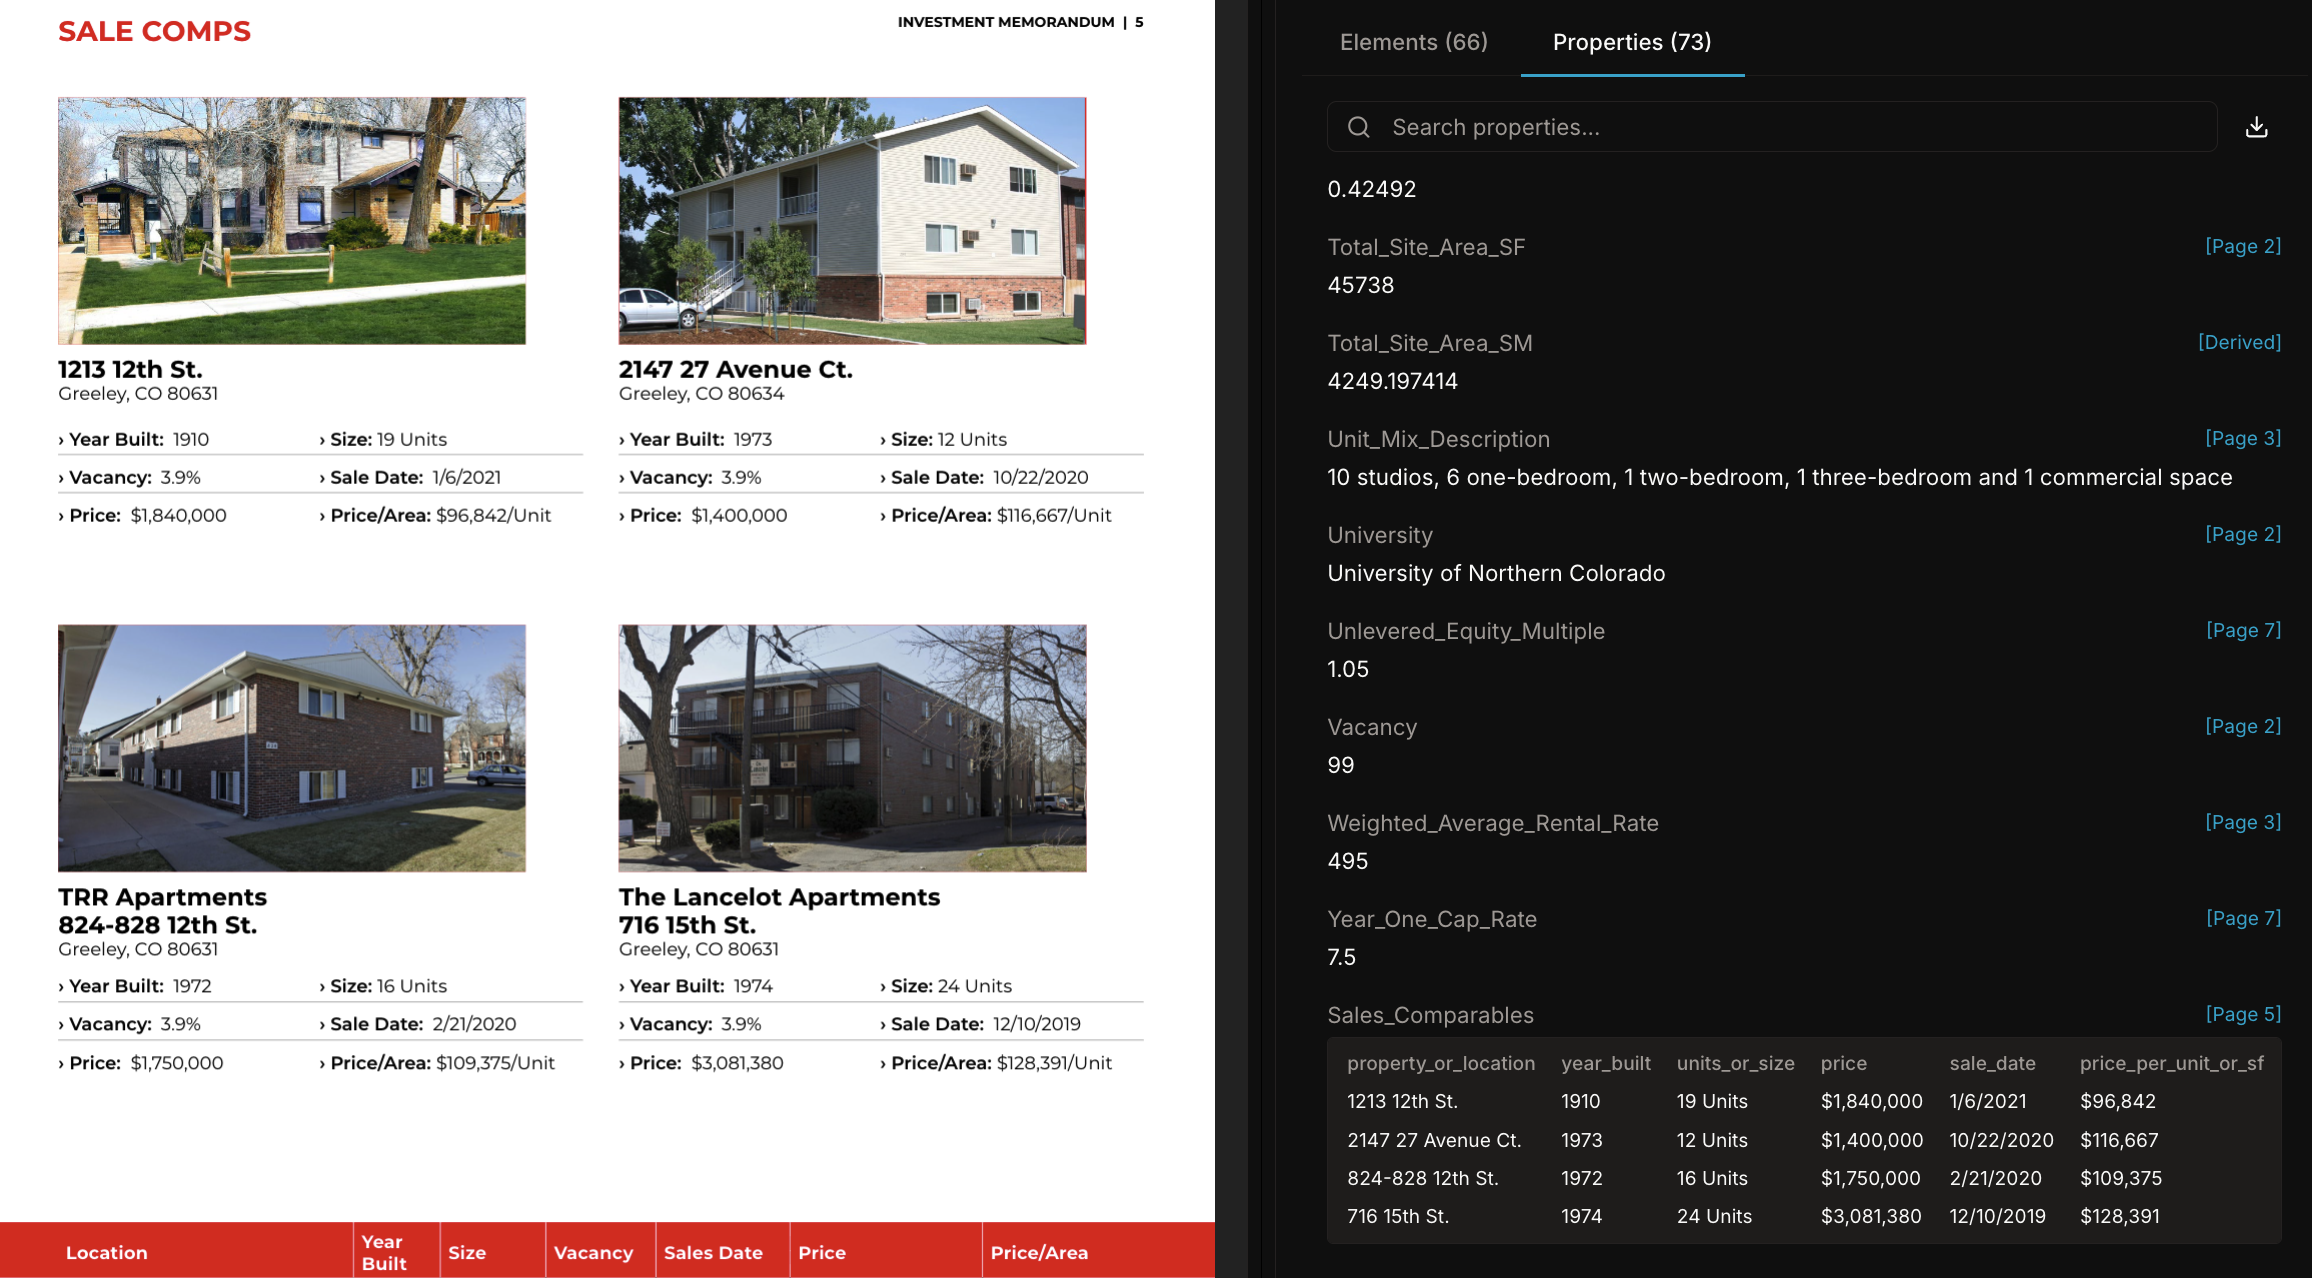
Task: Follow the Page 2 link beside University
Action: (x=2242, y=534)
